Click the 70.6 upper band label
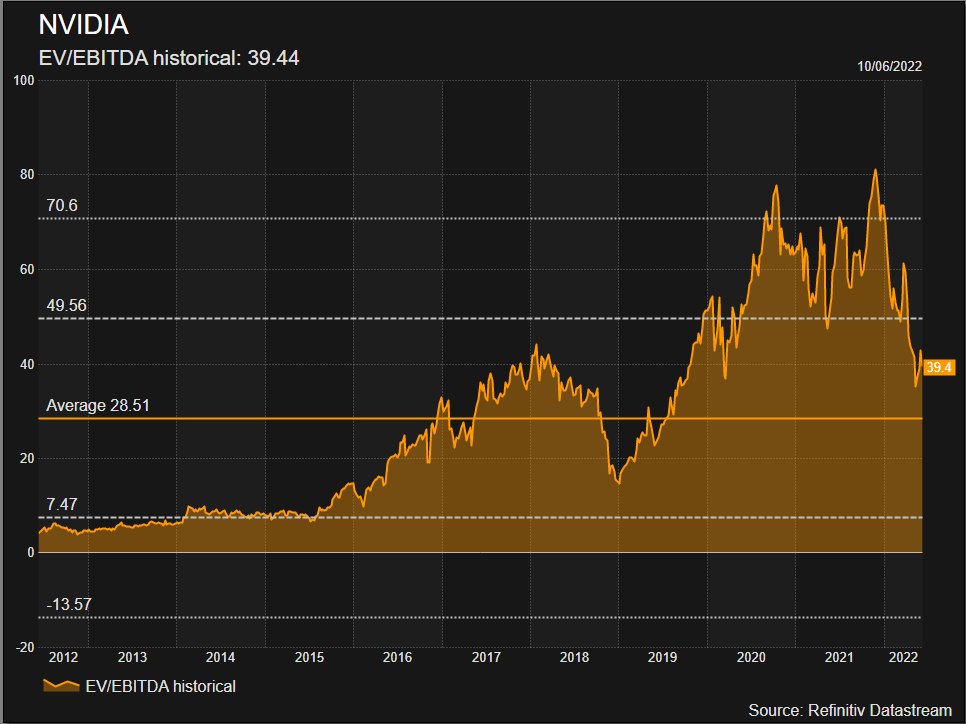Screen dimensions: 966x724 pos(62,205)
